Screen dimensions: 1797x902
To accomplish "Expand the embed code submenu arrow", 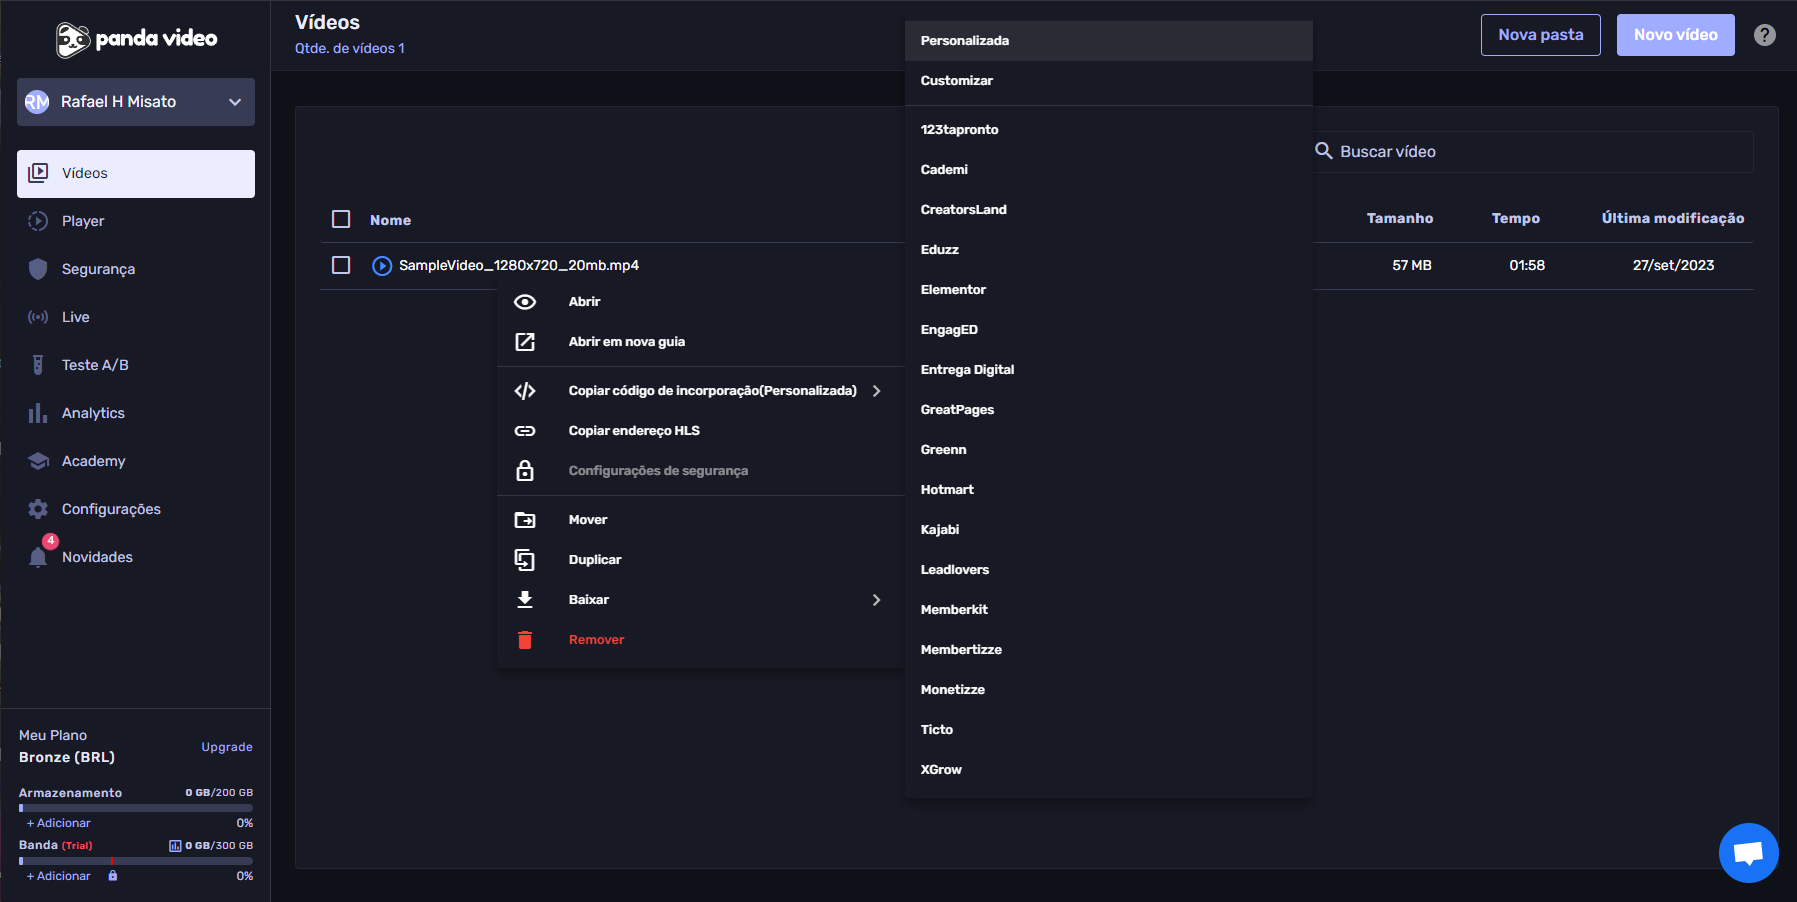I will pos(876,391).
